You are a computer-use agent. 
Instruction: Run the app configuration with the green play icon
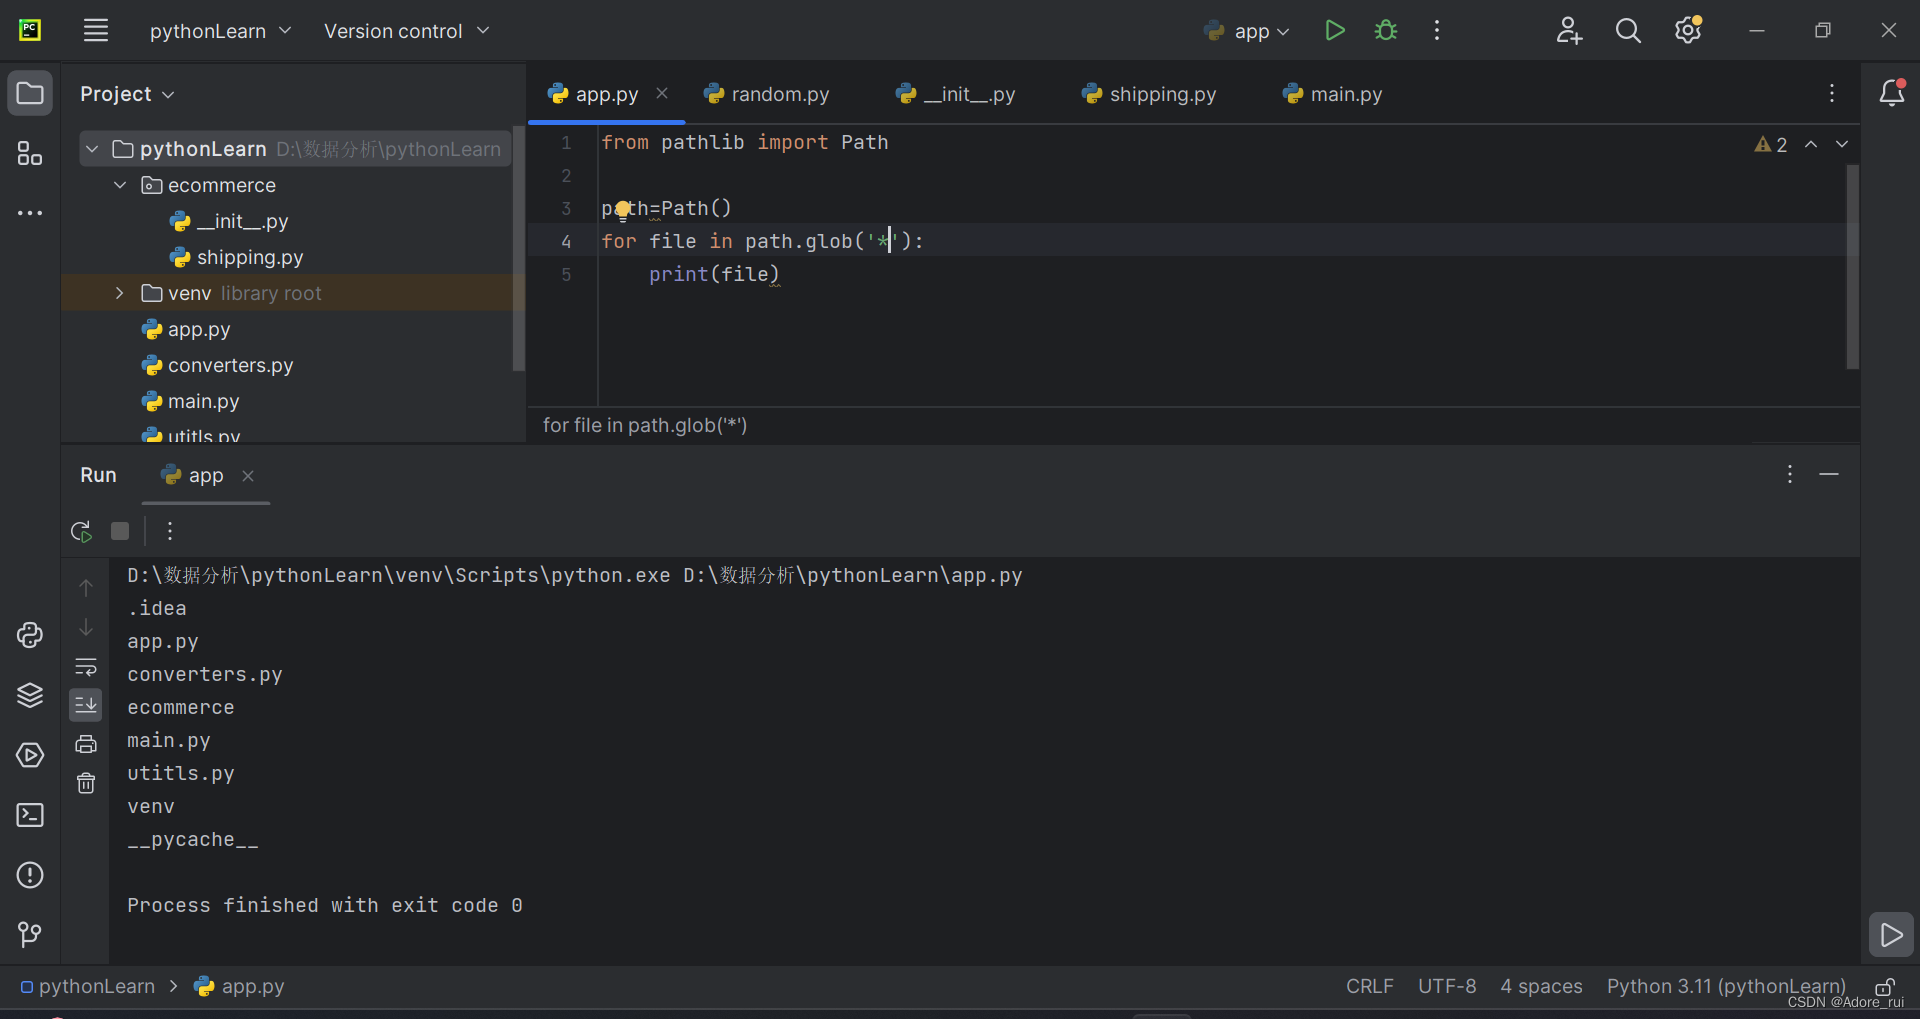click(x=1334, y=30)
